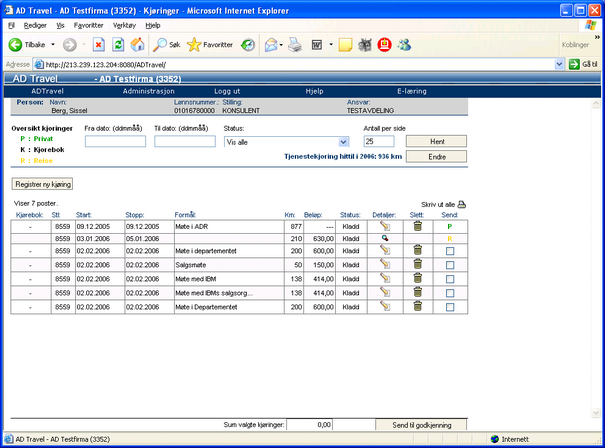Viewport: 605px width, 448px height.
Task: Open the Favoritter menu in the menu bar
Action: 88,25
